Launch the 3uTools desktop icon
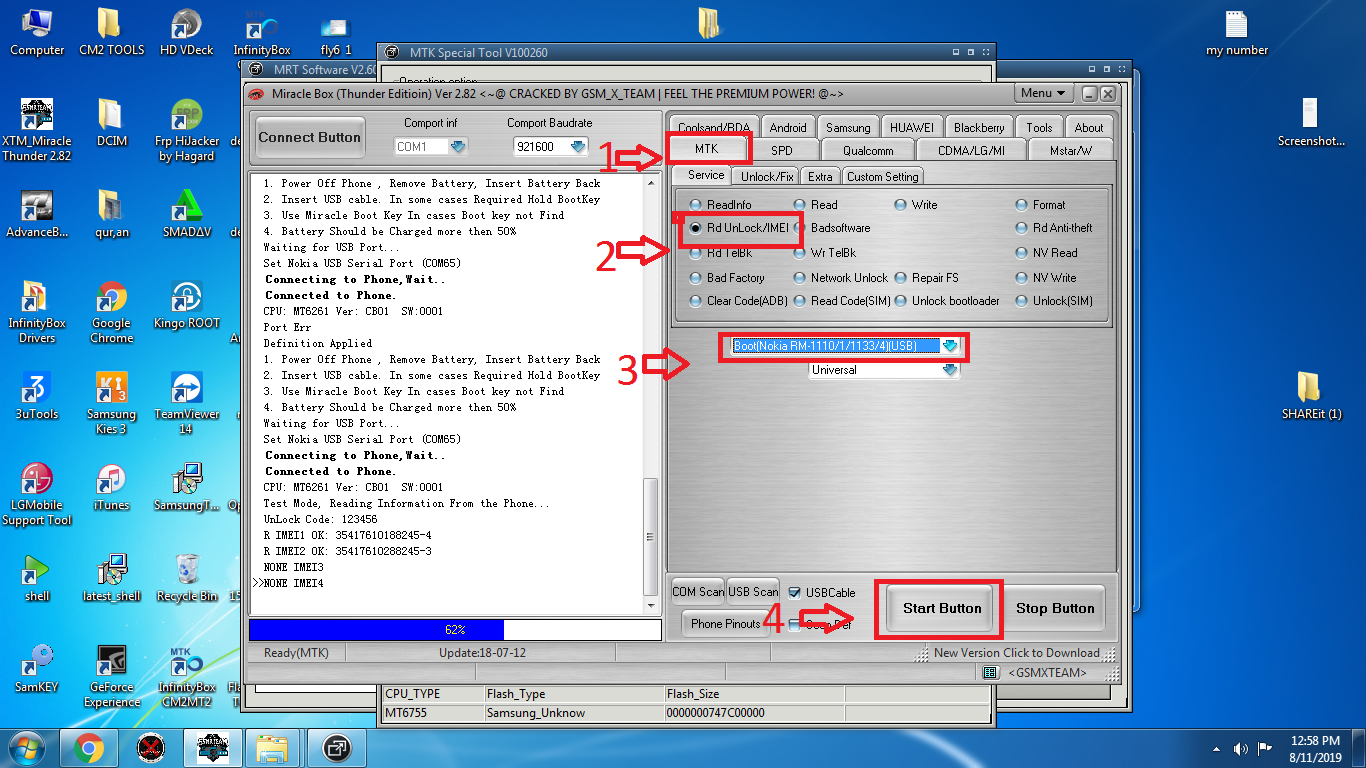1366x768 pixels. (37, 397)
